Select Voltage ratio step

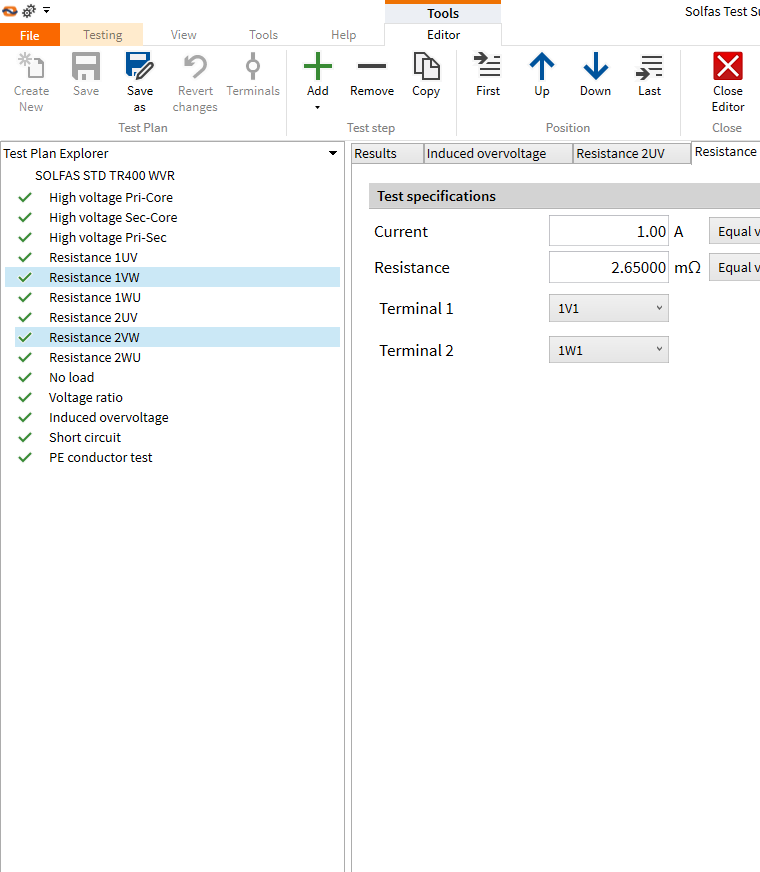pos(86,398)
